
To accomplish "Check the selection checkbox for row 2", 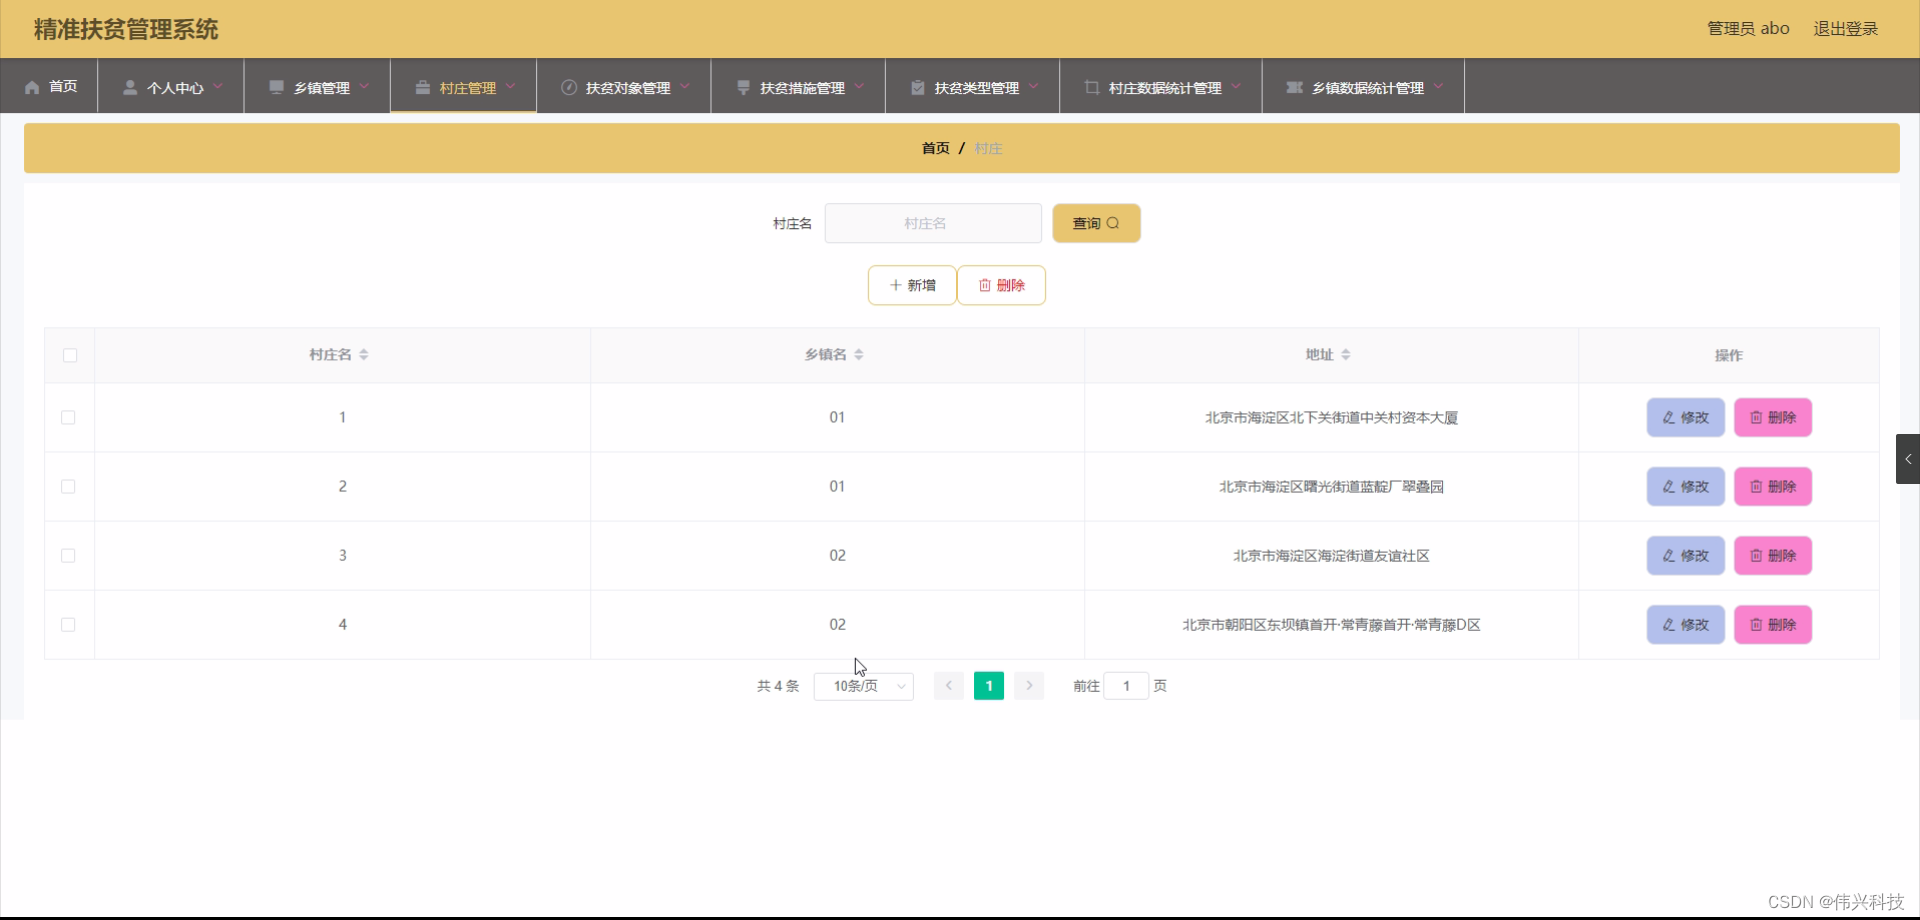I will pyautogui.click(x=68, y=487).
